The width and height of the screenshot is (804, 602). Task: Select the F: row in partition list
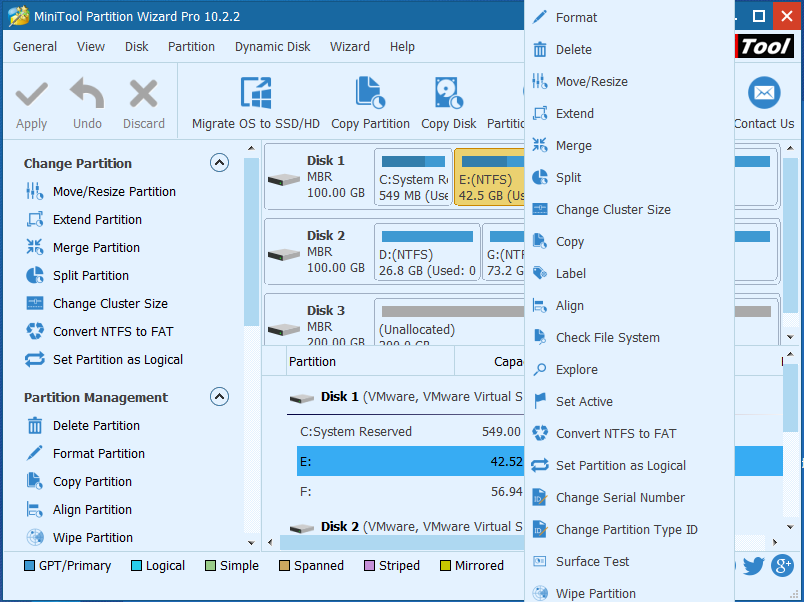(x=410, y=492)
